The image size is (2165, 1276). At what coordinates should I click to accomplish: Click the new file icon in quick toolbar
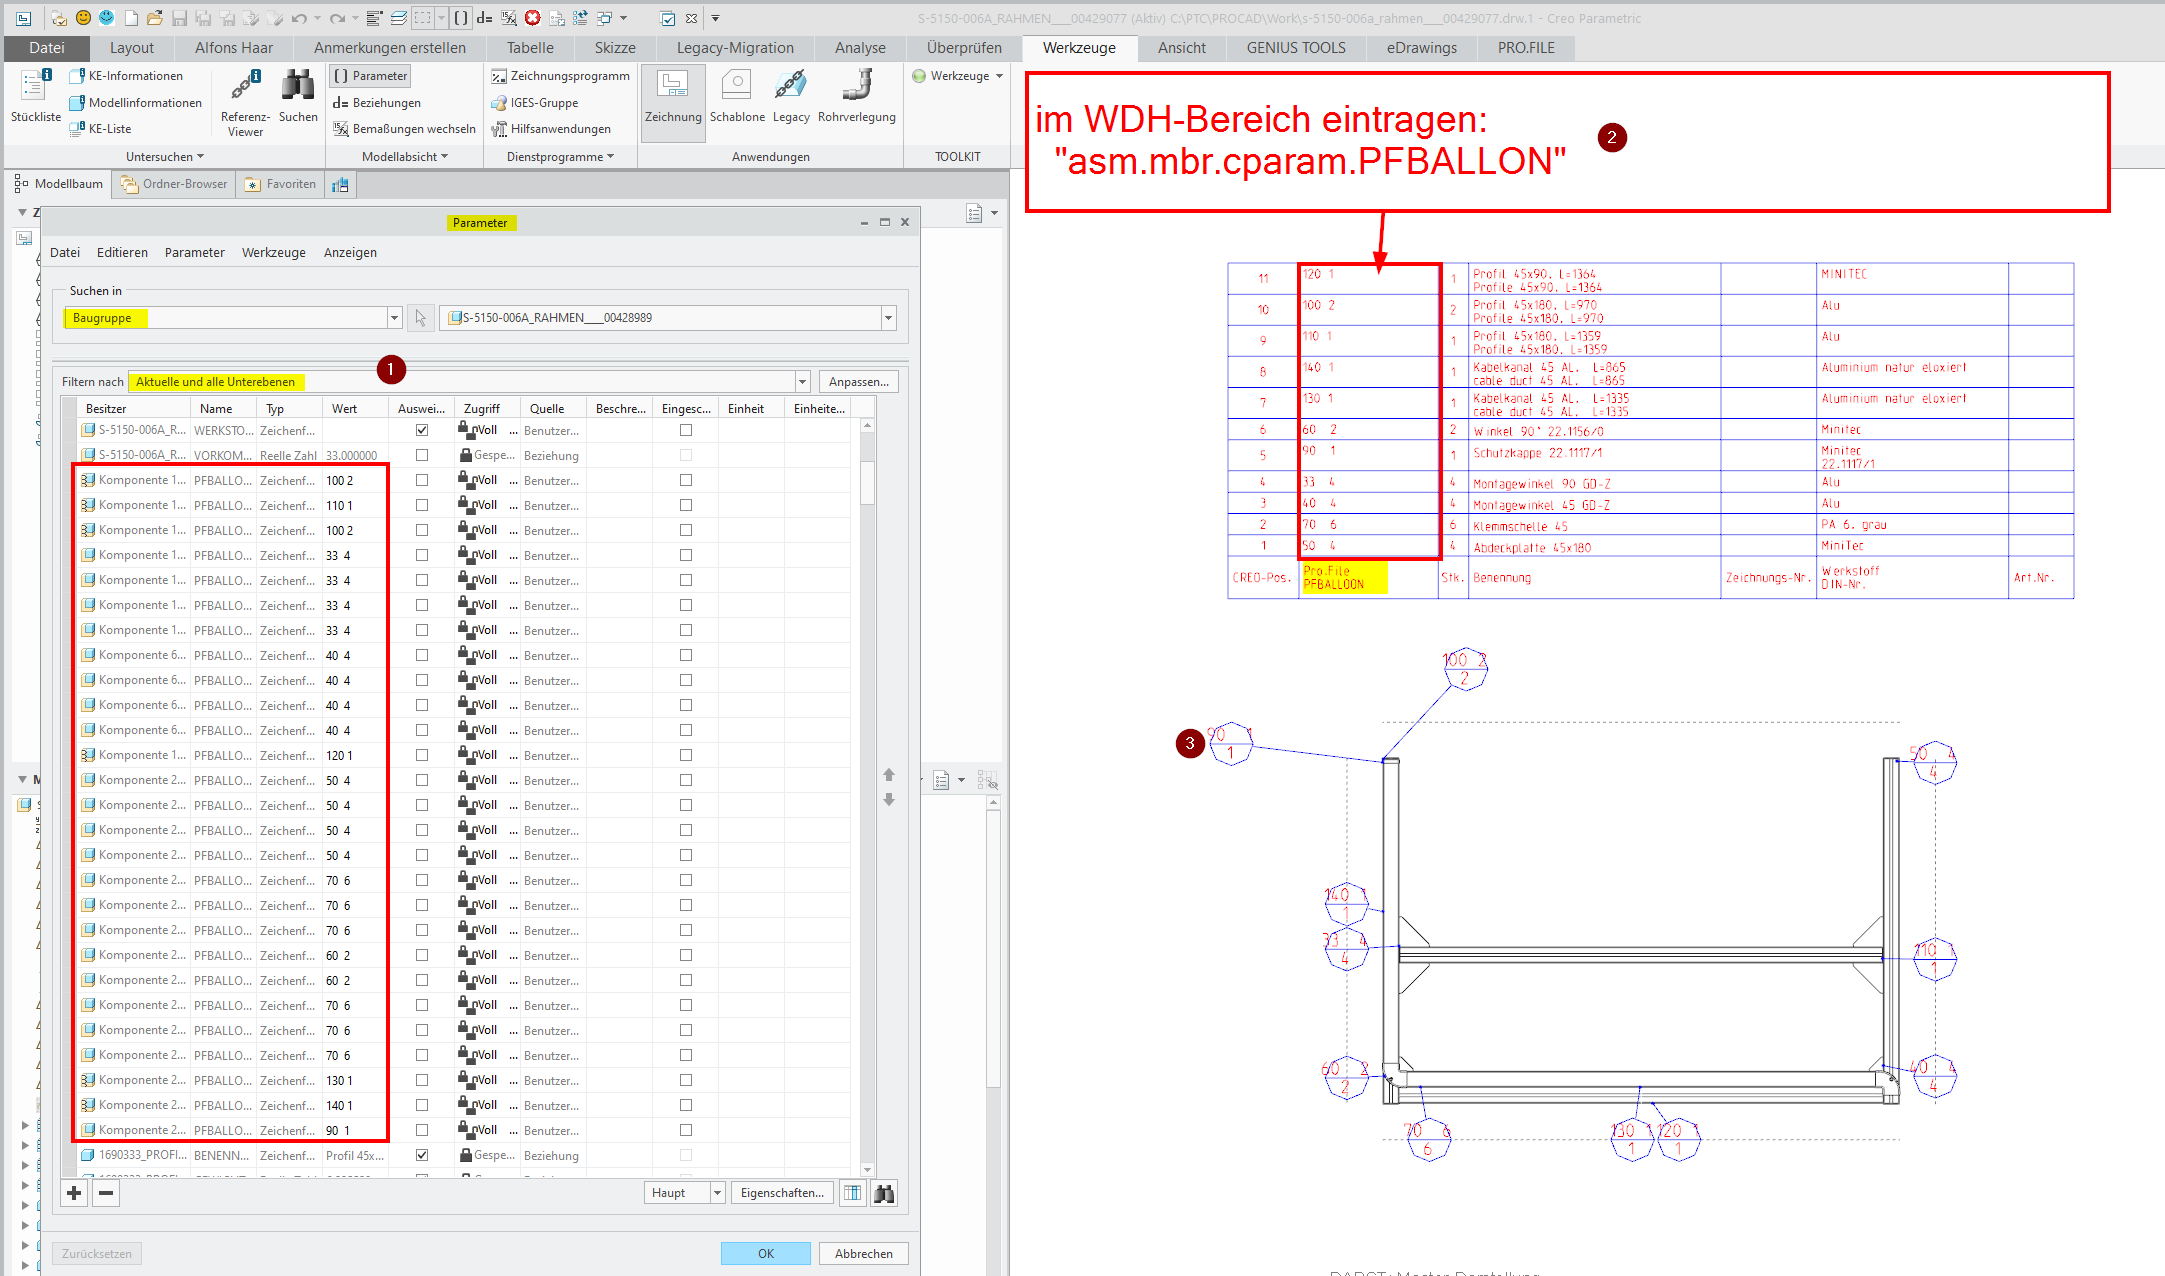(x=131, y=18)
